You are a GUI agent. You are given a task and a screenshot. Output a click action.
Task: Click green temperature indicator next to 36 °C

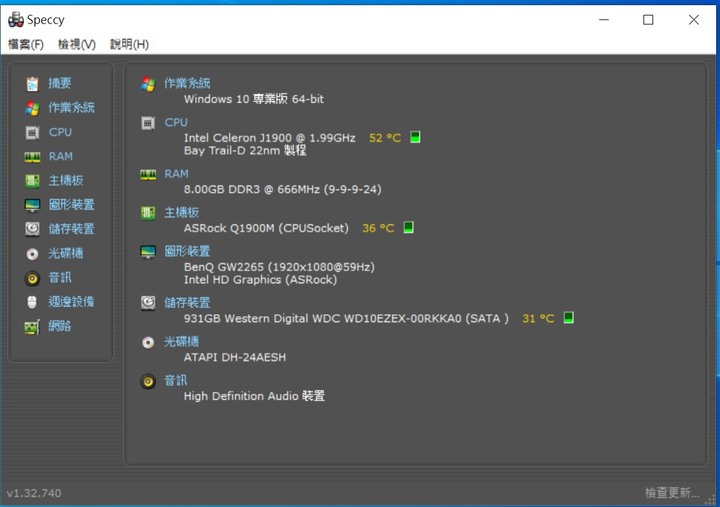coord(408,227)
